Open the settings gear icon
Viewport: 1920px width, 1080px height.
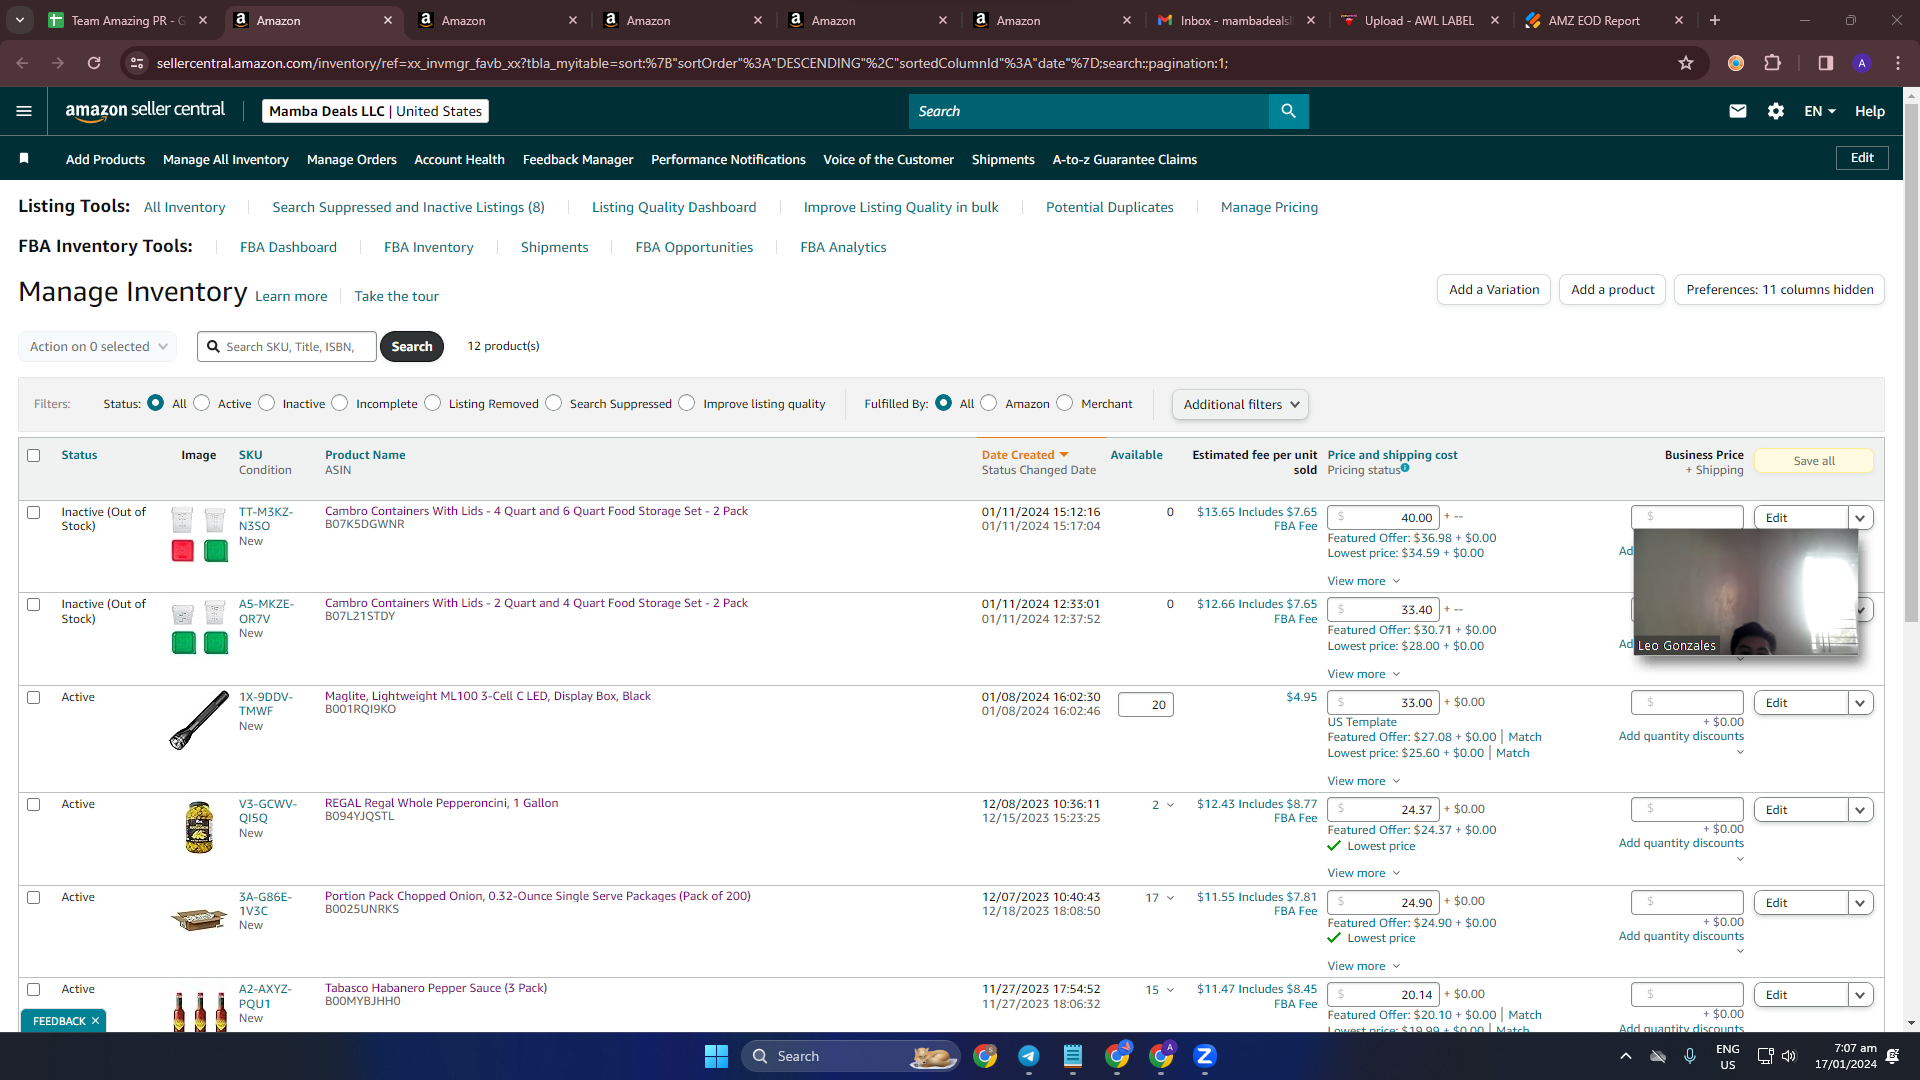[x=1776, y=111]
